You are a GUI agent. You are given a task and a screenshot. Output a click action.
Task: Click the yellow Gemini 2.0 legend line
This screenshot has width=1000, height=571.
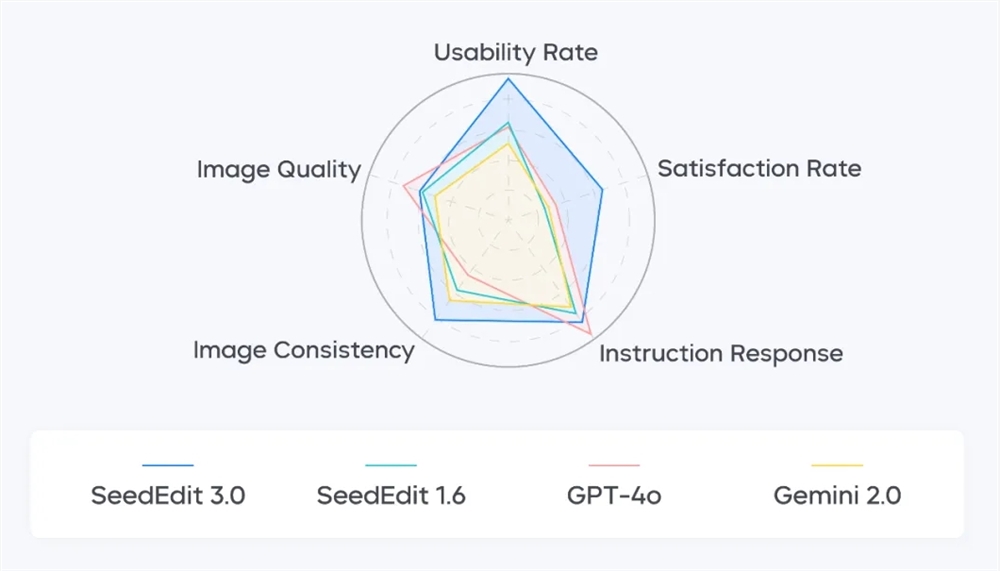point(837,466)
